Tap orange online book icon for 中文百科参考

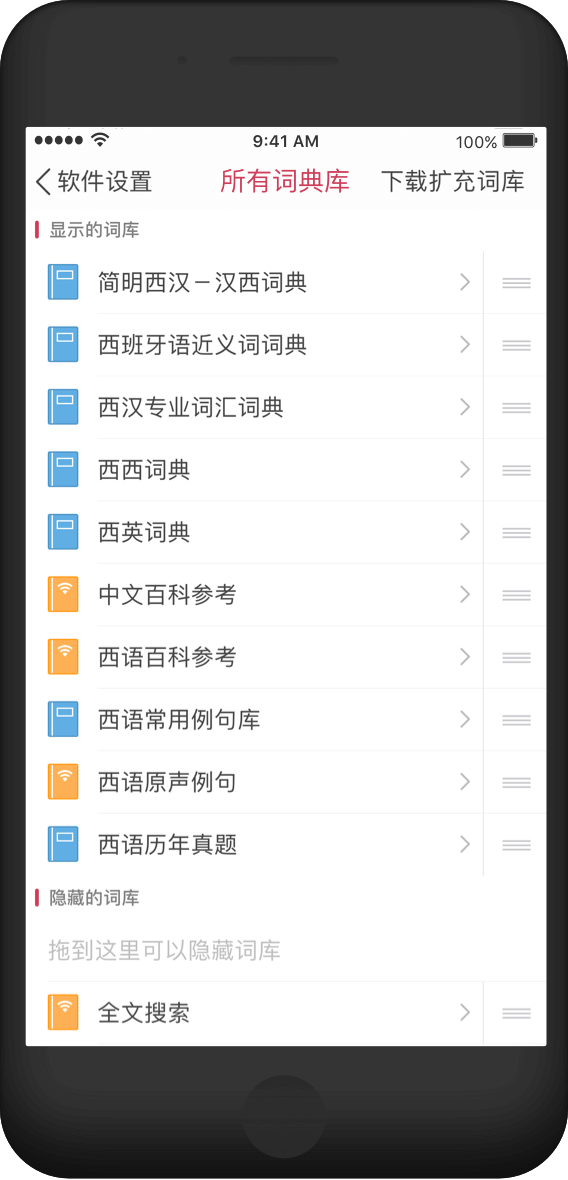point(63,595)
